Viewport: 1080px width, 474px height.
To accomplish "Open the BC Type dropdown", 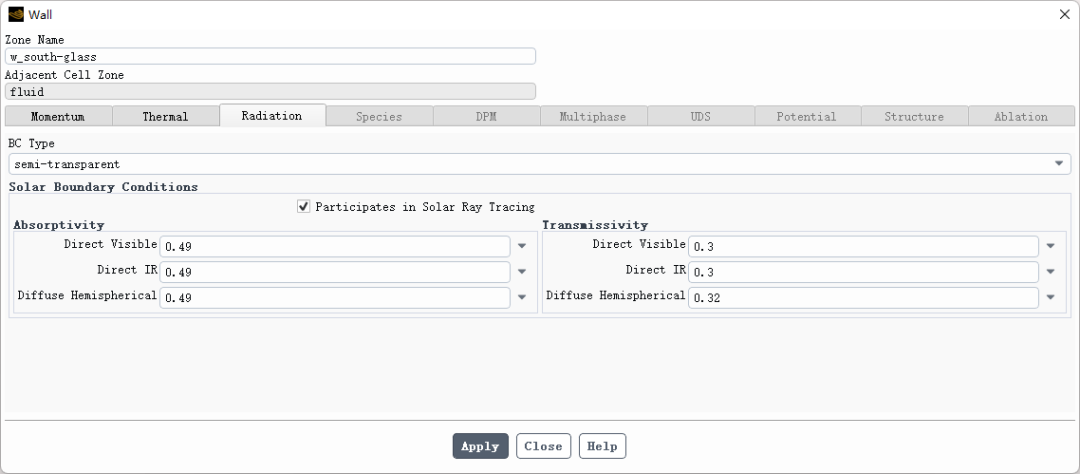I will [1058, 164].
